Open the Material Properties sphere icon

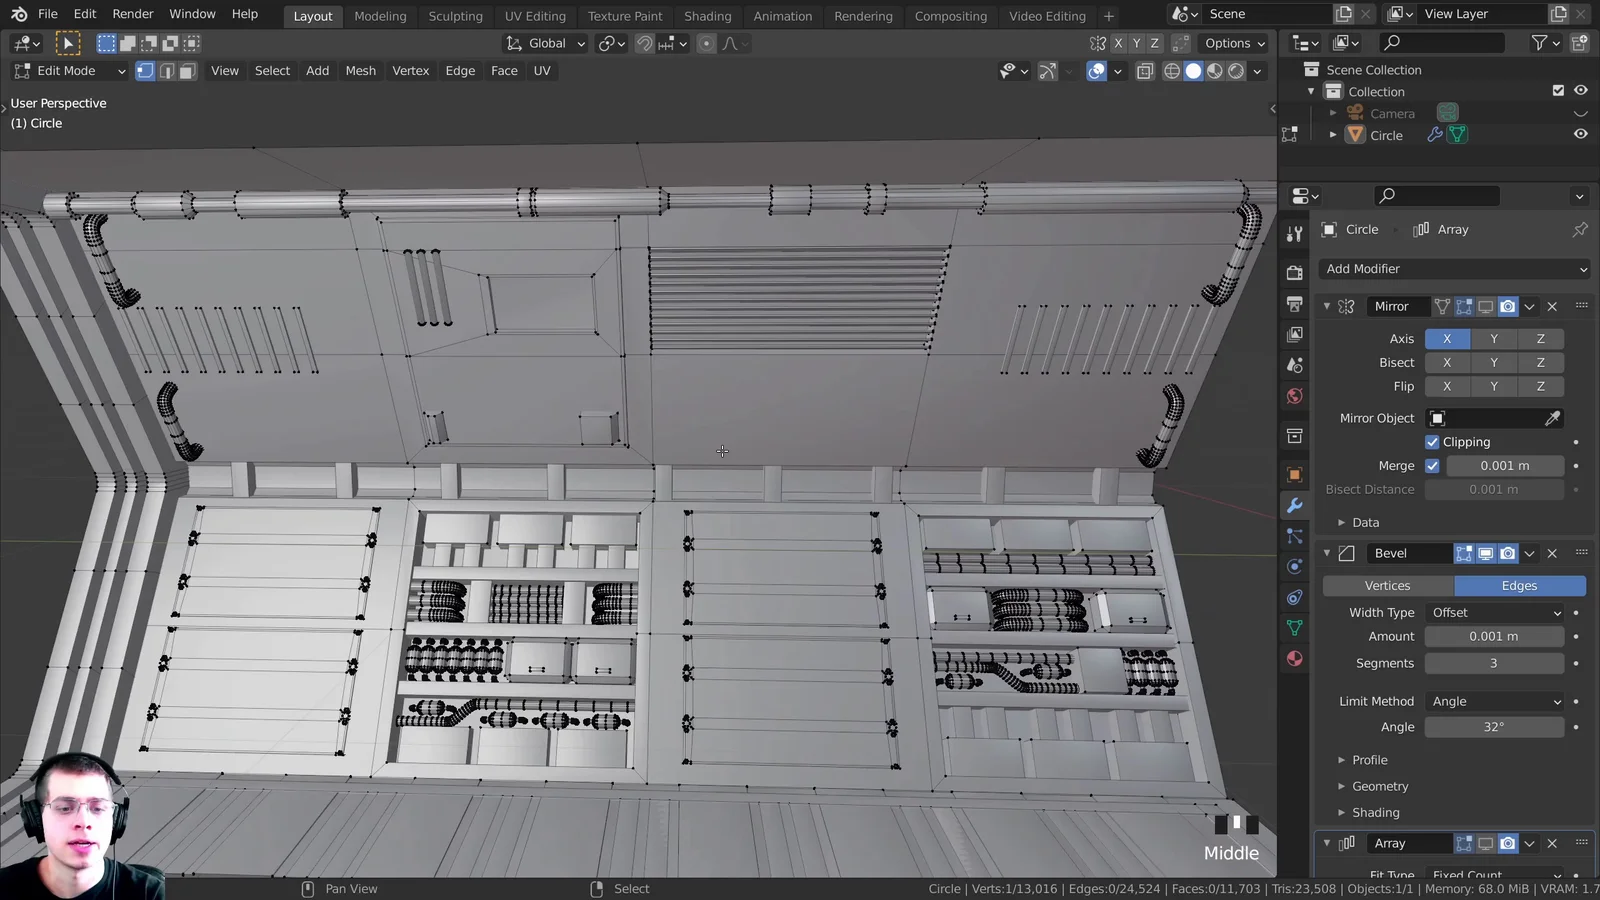pos(1294,658)
